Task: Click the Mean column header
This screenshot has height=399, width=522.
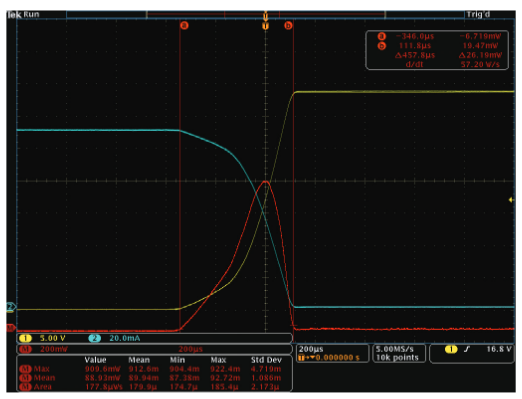Action: click(x=139, y=360)
